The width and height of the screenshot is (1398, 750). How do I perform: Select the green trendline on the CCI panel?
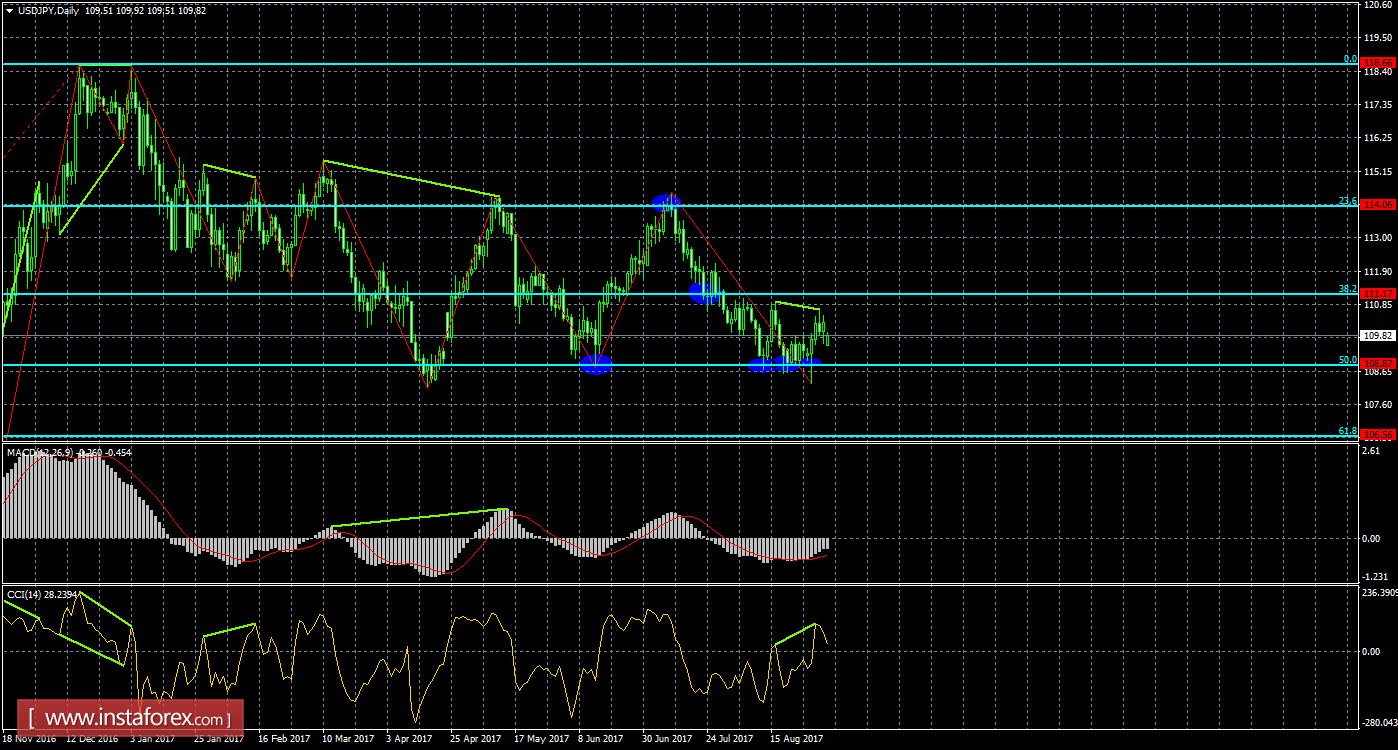(x=795, y=635)
